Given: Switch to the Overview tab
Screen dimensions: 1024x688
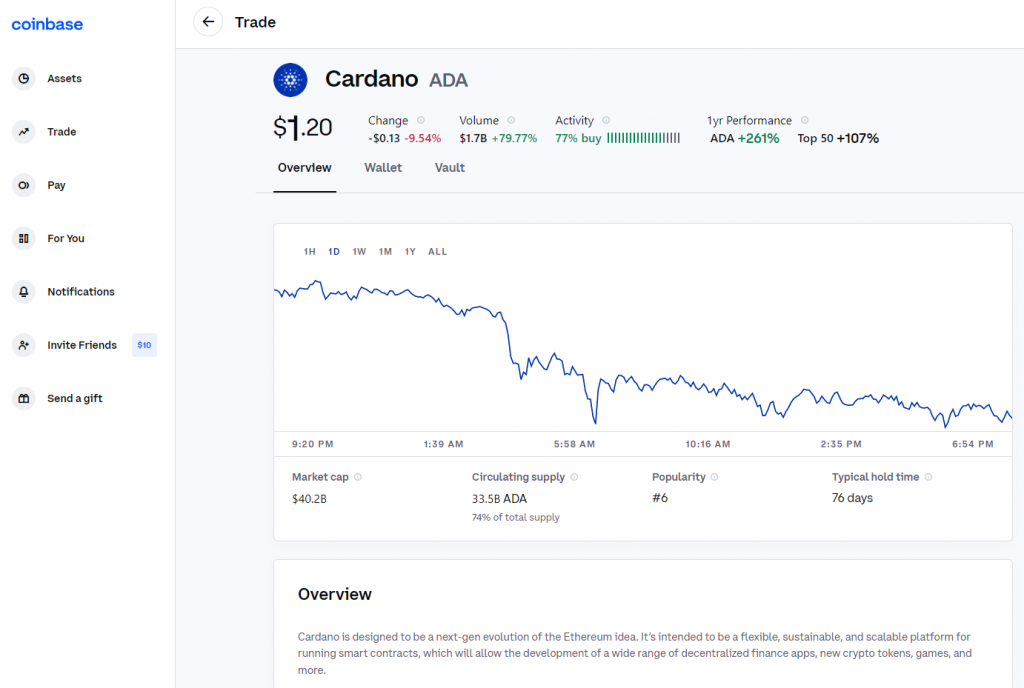Looking at the screenshot, I should (304, 168).
